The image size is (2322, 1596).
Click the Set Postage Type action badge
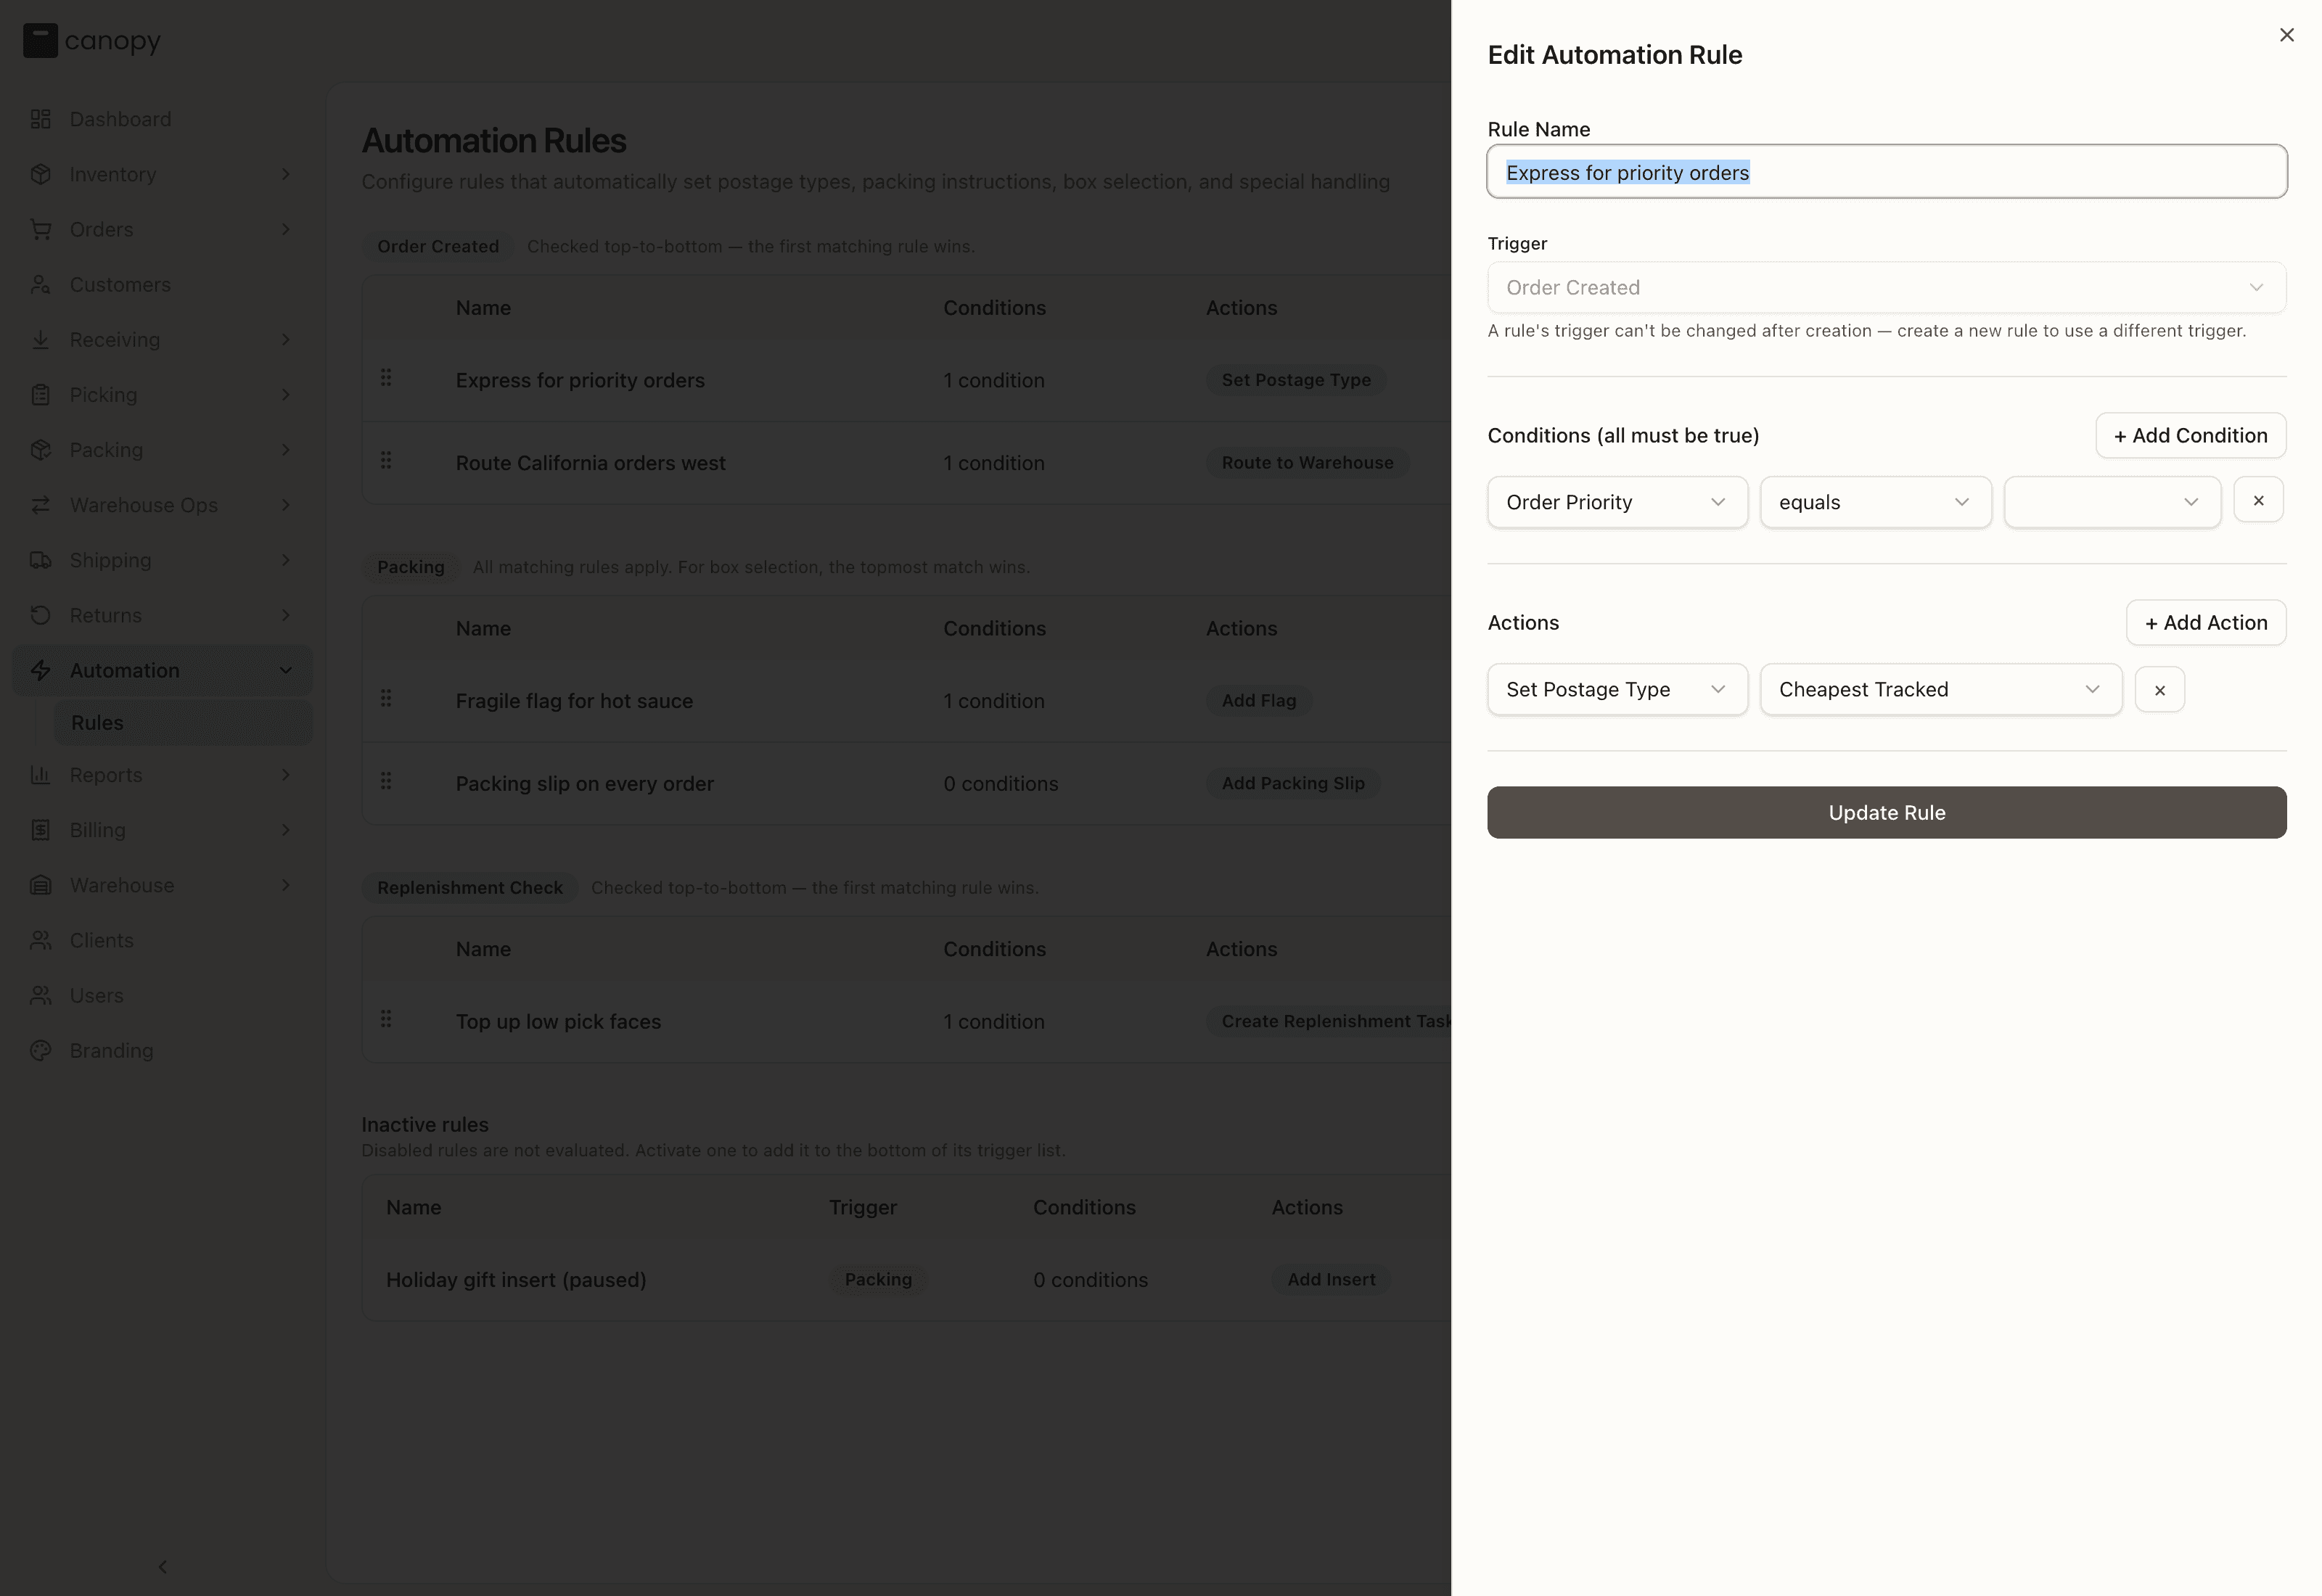point(1296,380)
